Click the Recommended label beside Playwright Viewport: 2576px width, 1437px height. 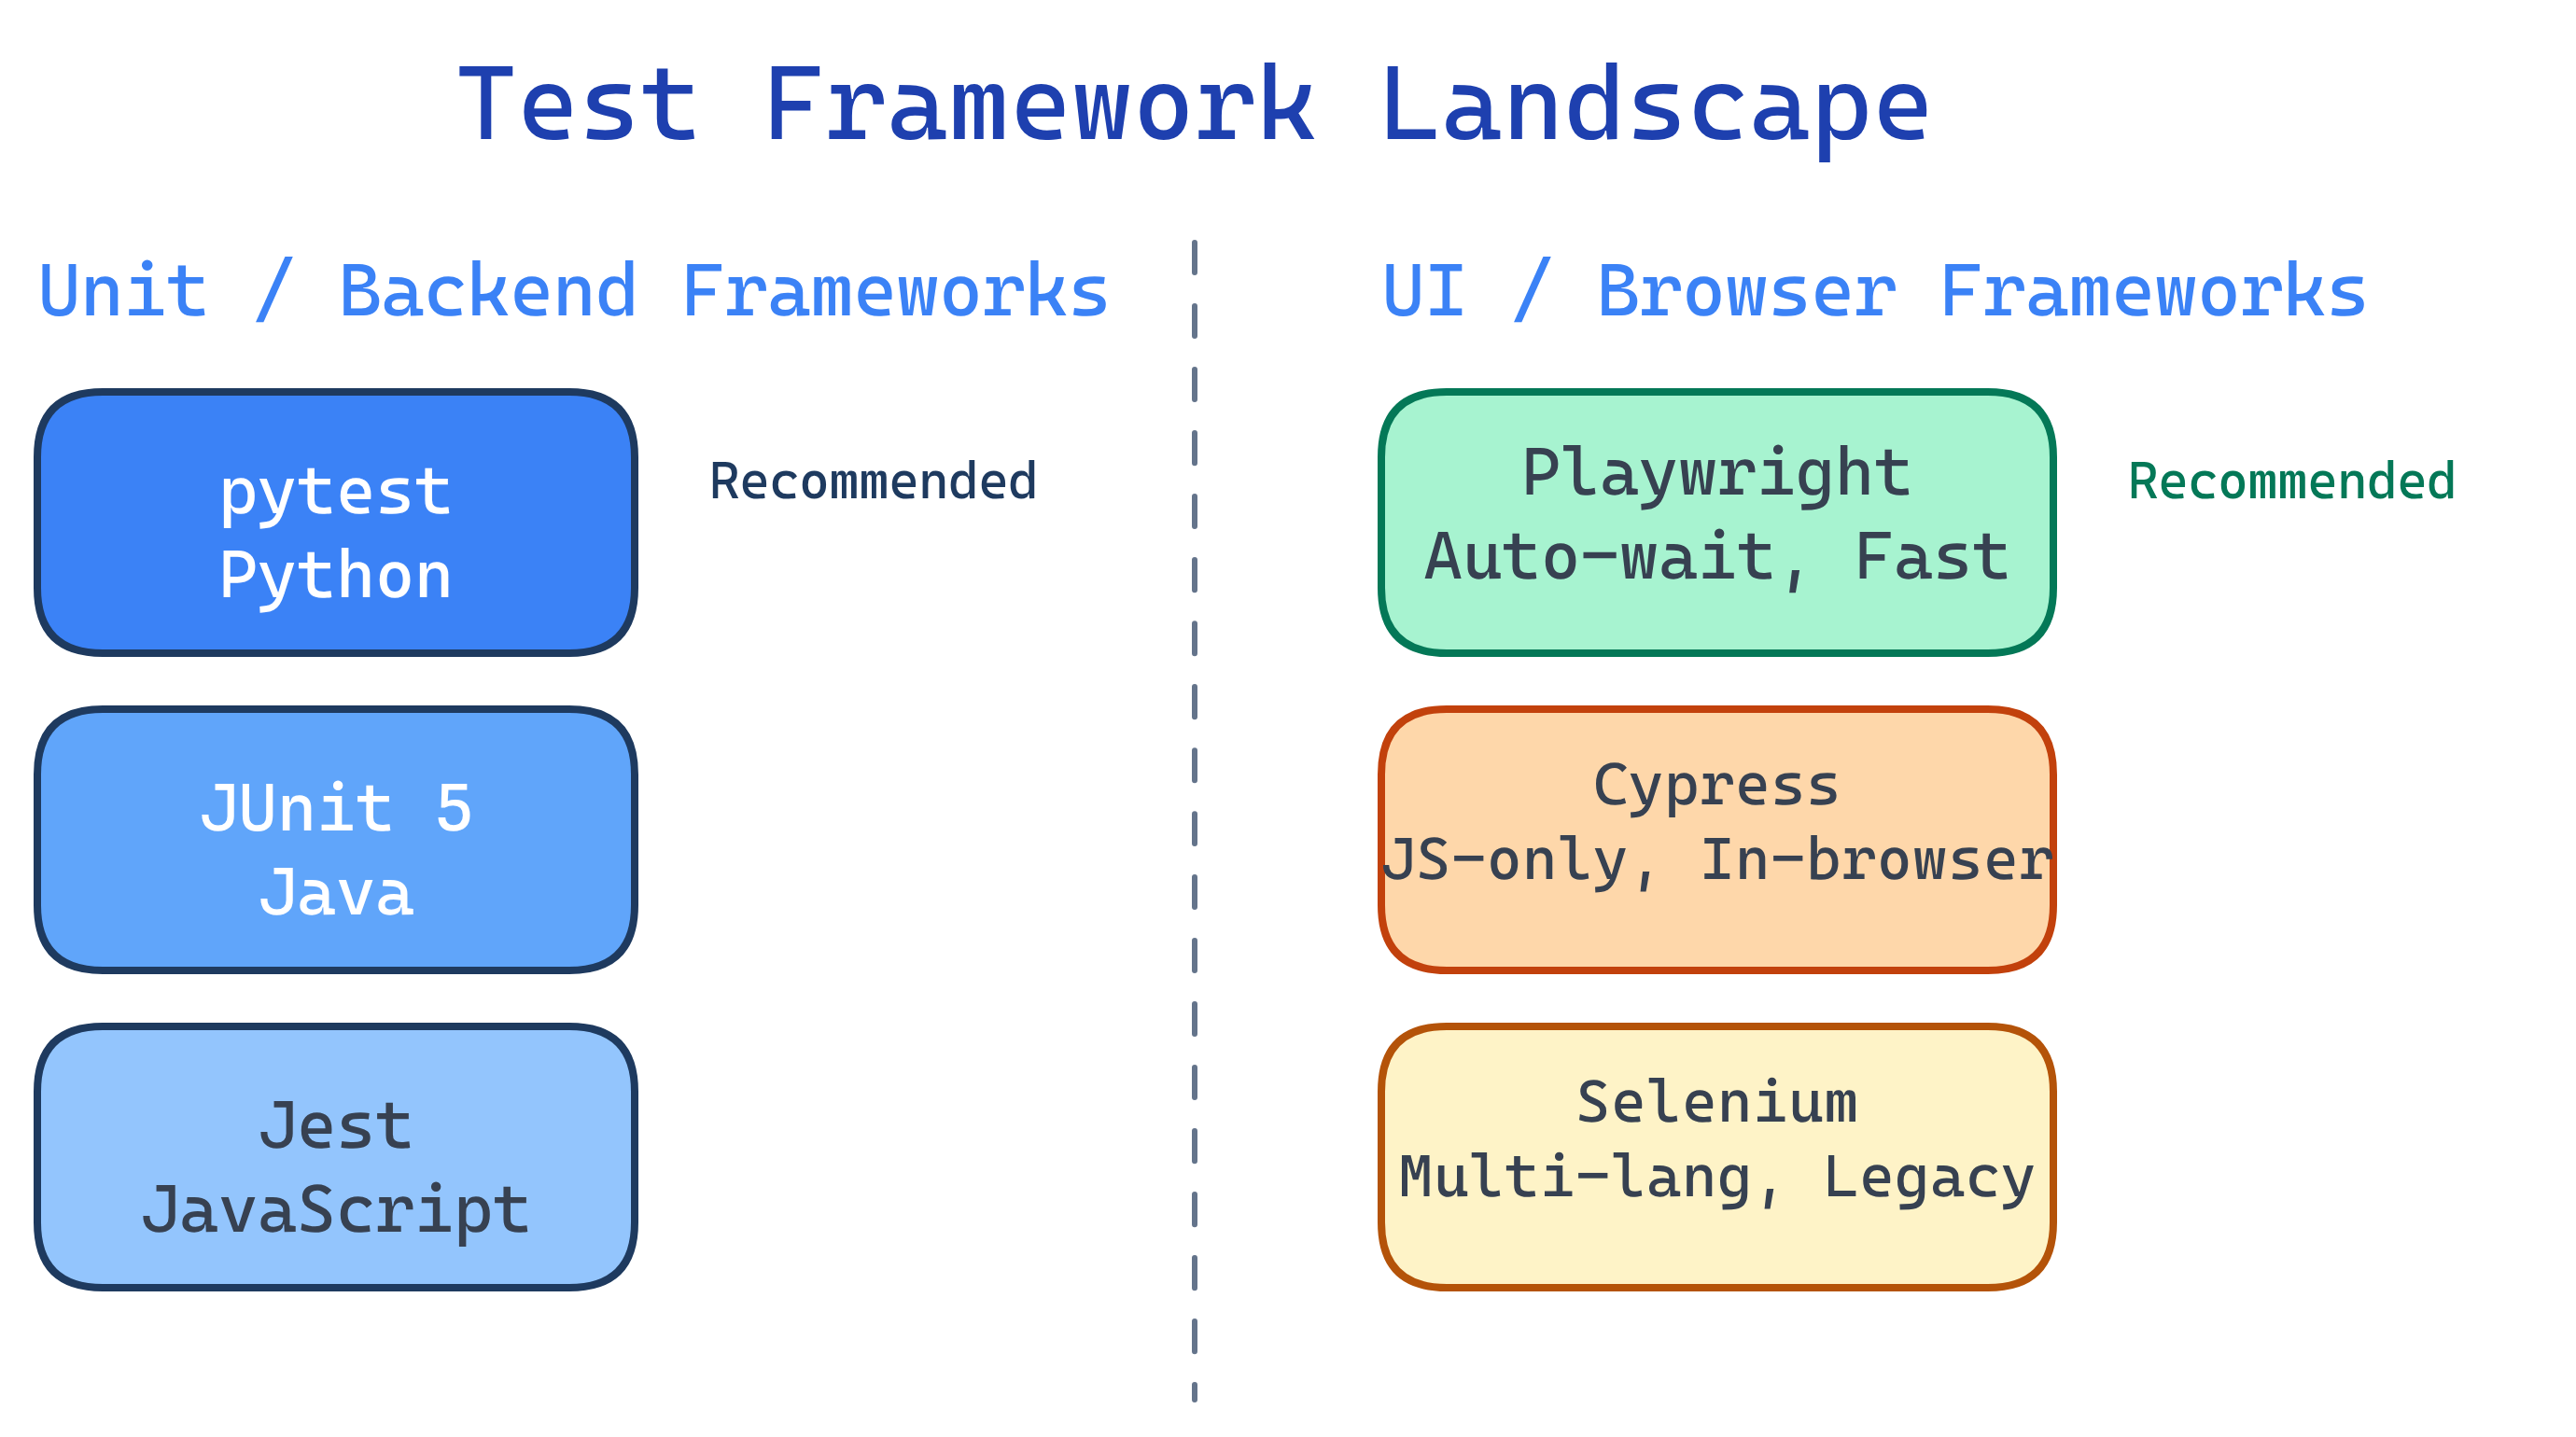pyautogui.click(x=2292, y=482)
